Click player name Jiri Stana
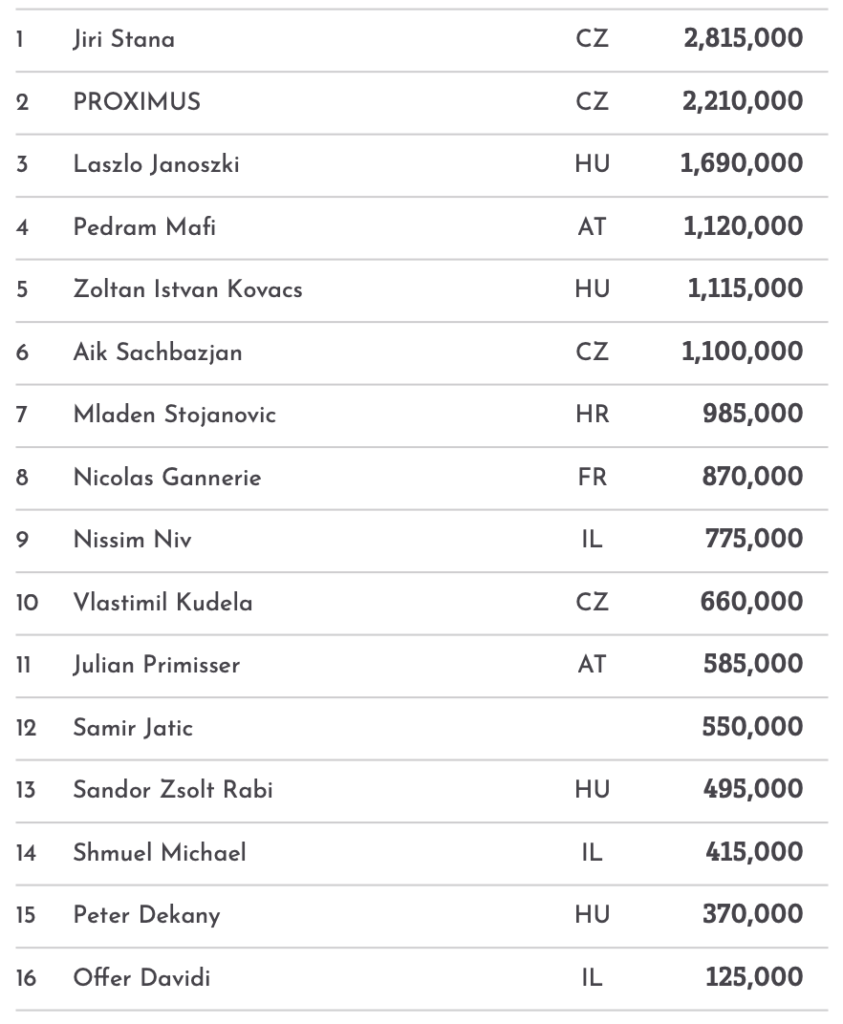This screenshot has height=1024, width=843. [124, 40]
